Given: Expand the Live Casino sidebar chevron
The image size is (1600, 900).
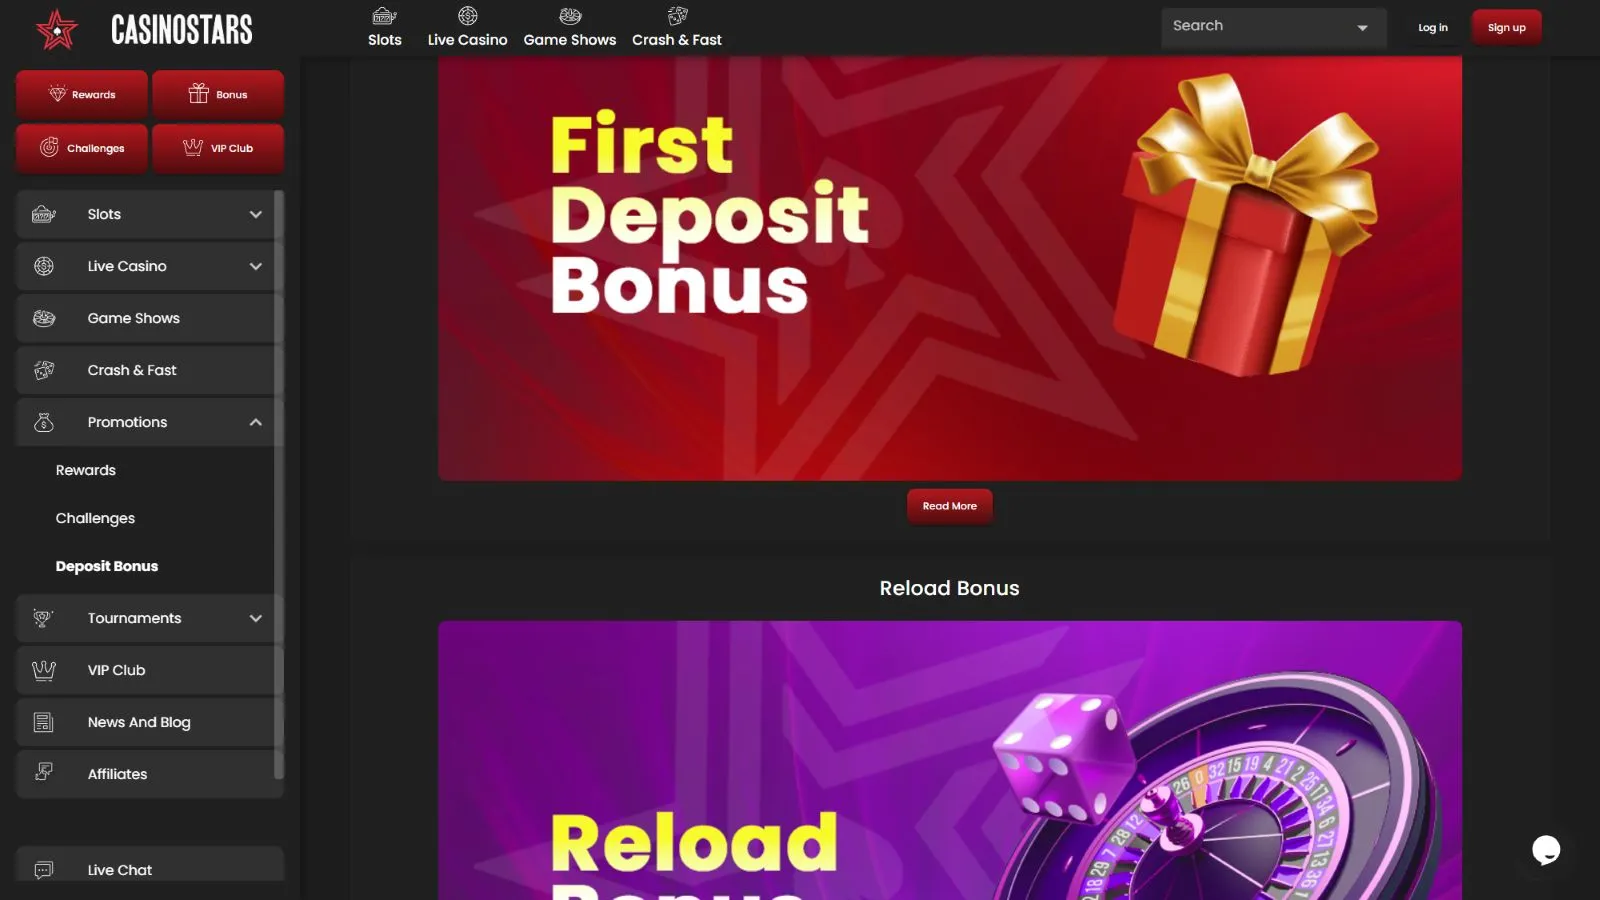Looking at the screenshot, I should click(x=256, y=266).
